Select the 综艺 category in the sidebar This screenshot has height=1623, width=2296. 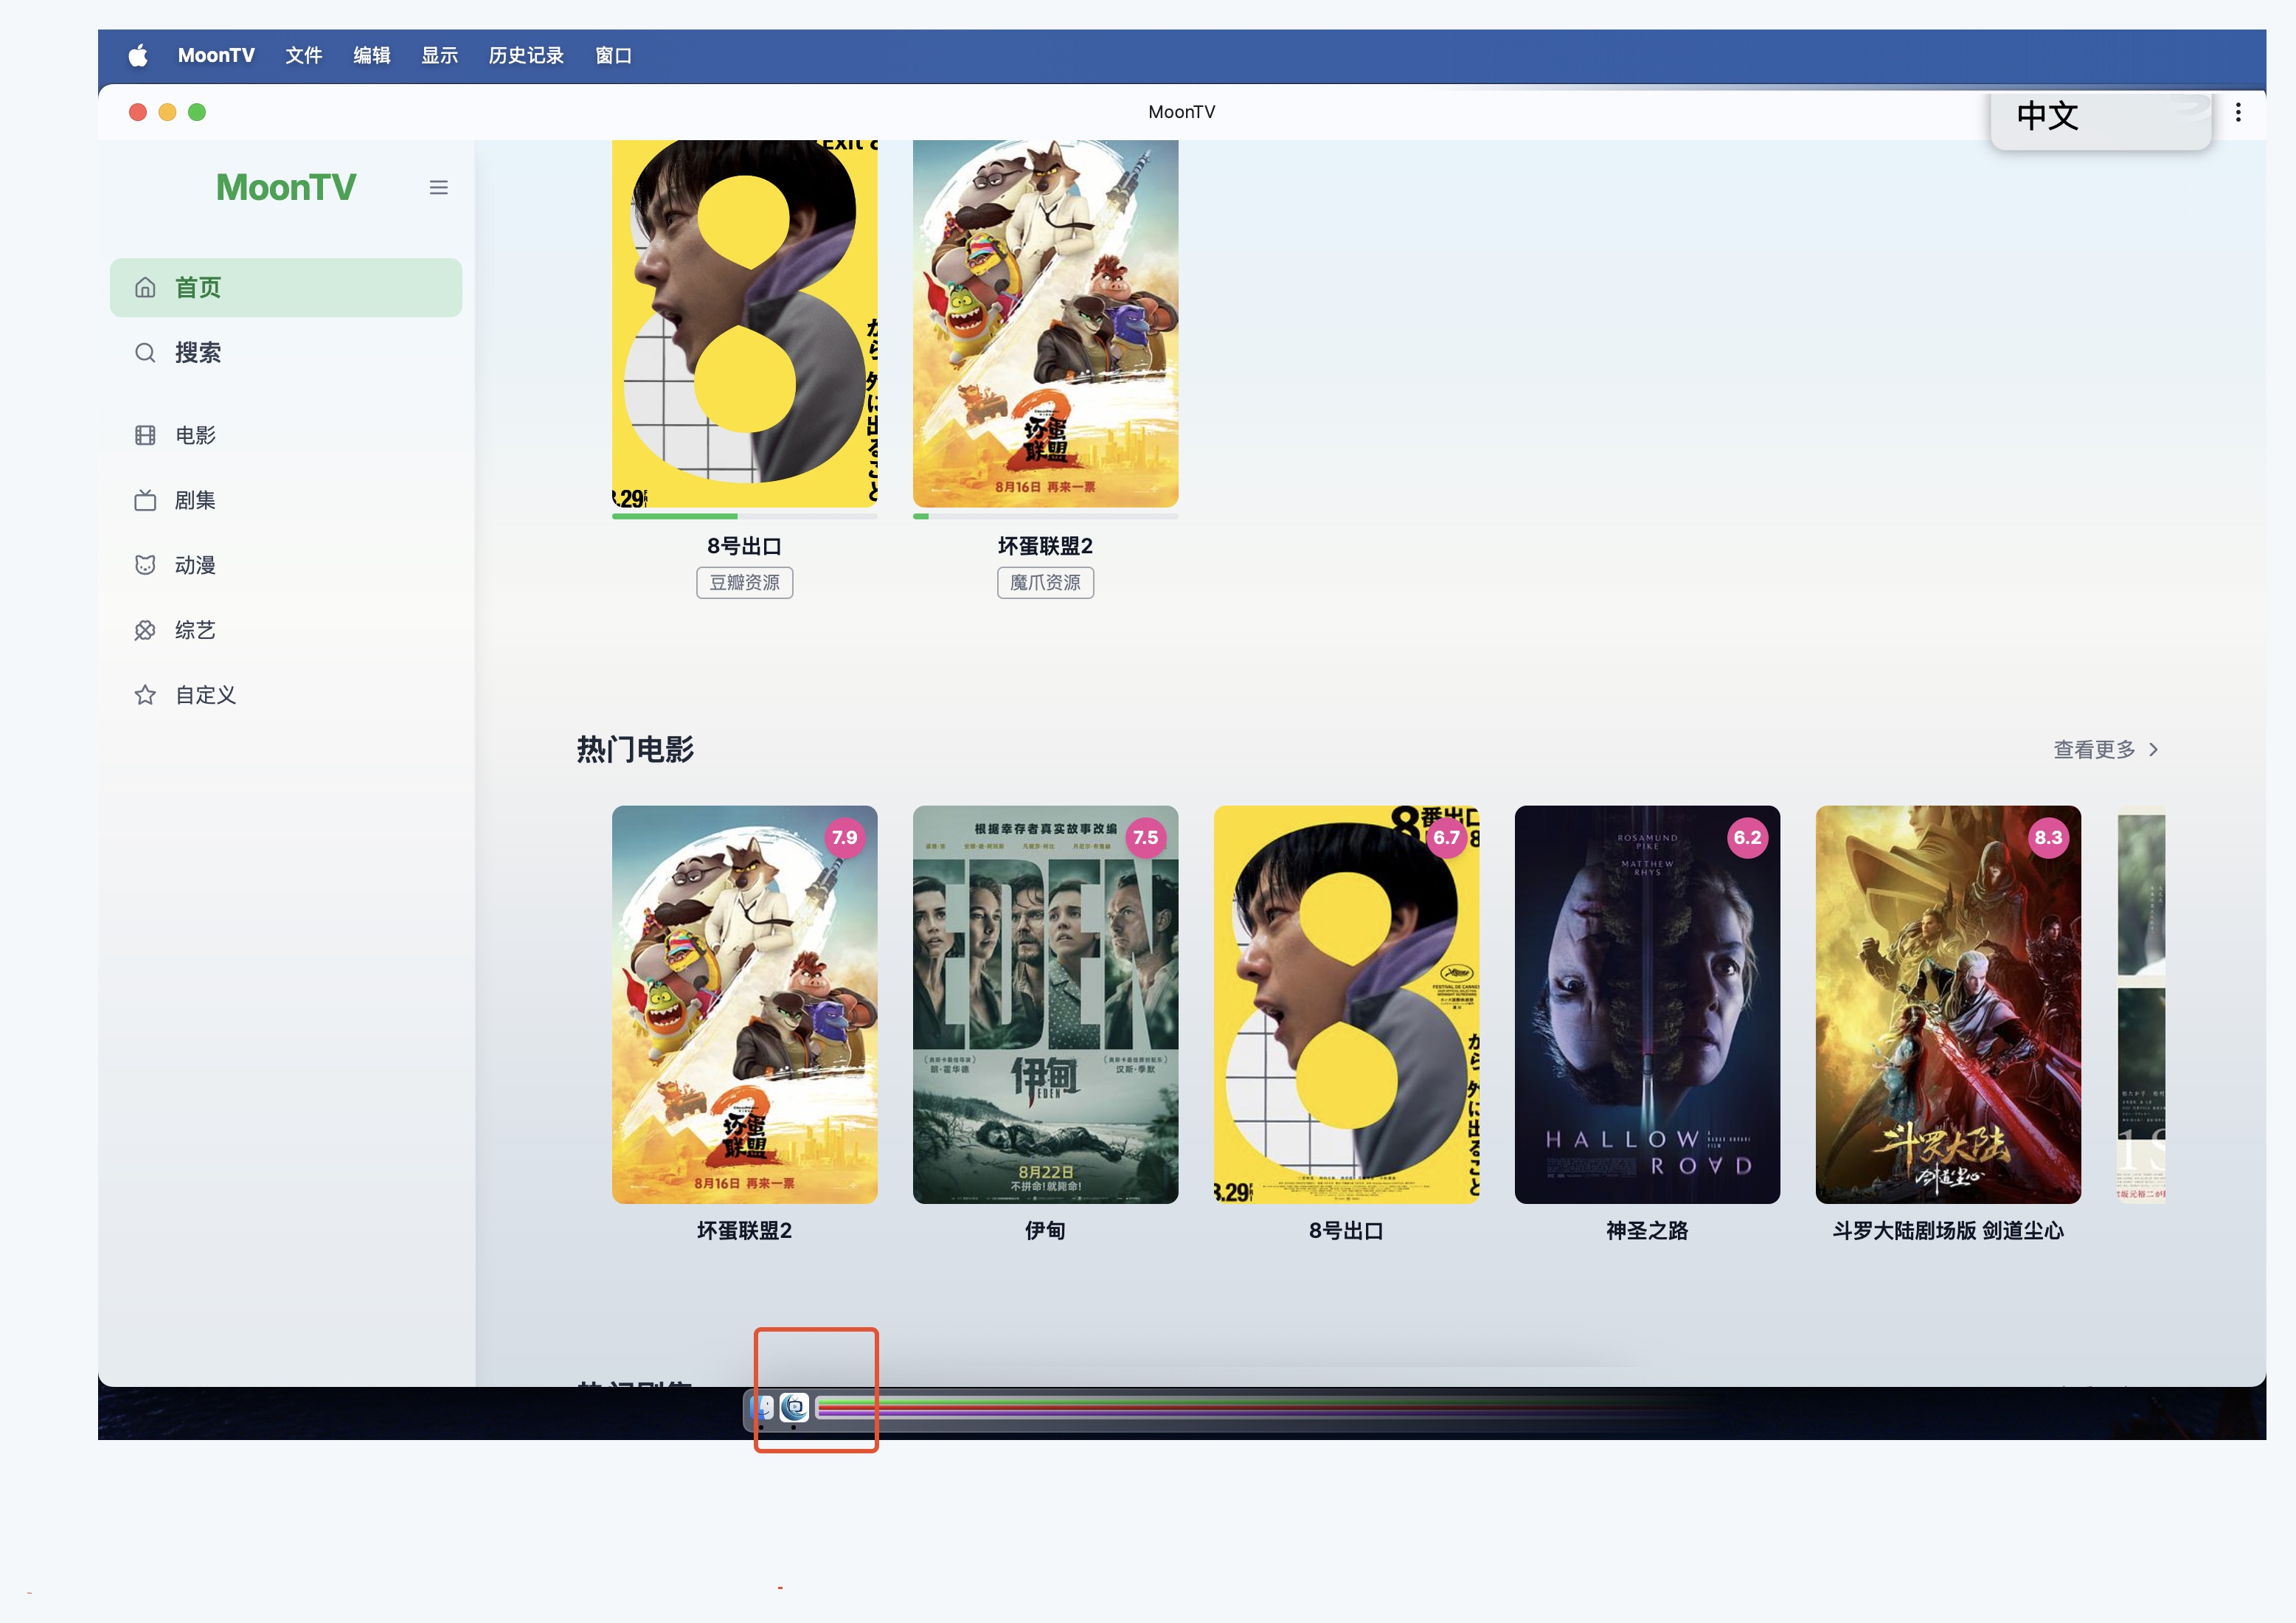[286, 630]
